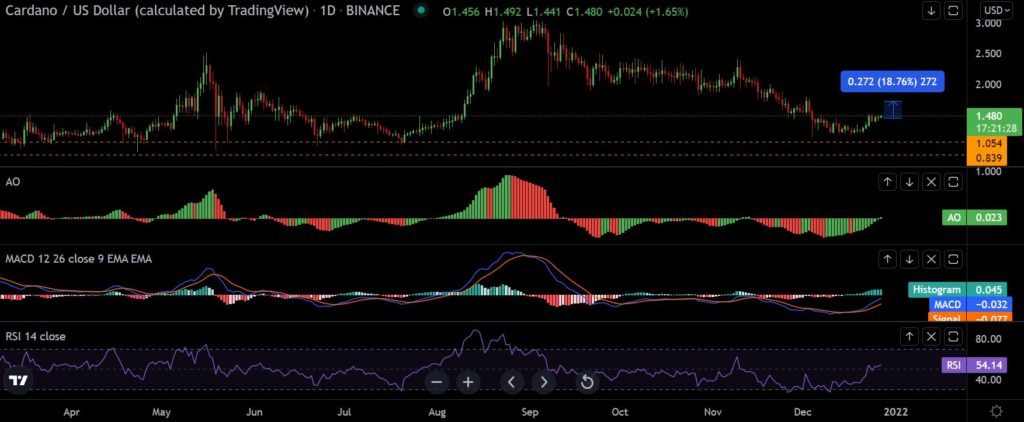The height and width of the screenshot is (422, 1024).
Task: Zoom in the chart with plus button
Action: point(468,382)
